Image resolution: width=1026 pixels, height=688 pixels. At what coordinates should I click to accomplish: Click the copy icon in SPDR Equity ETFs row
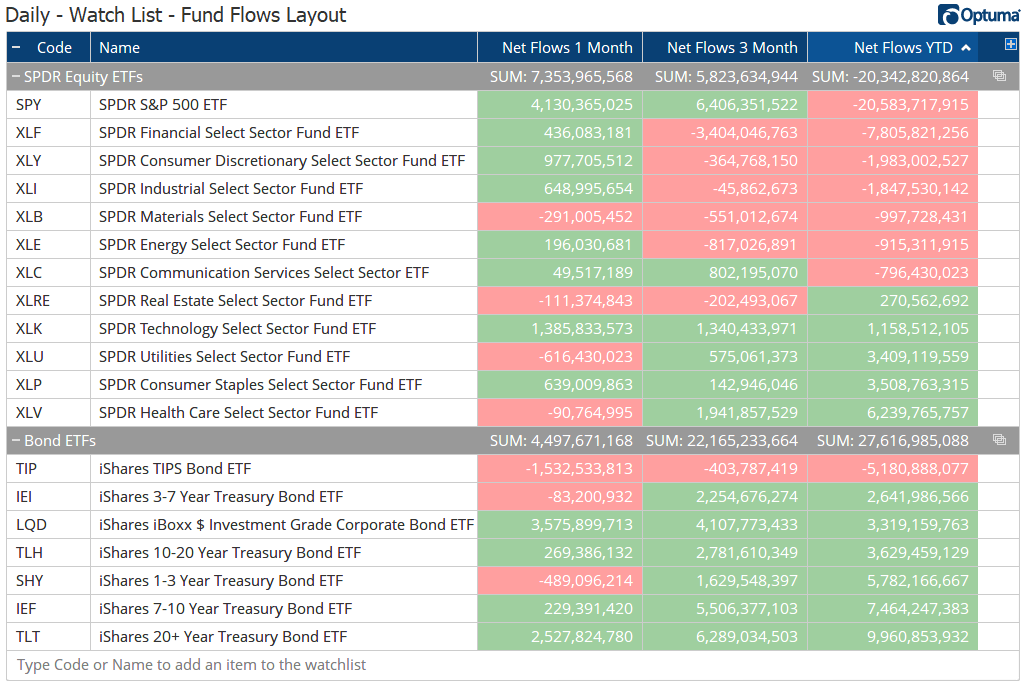pyautogui.click(x=999, y=76)
